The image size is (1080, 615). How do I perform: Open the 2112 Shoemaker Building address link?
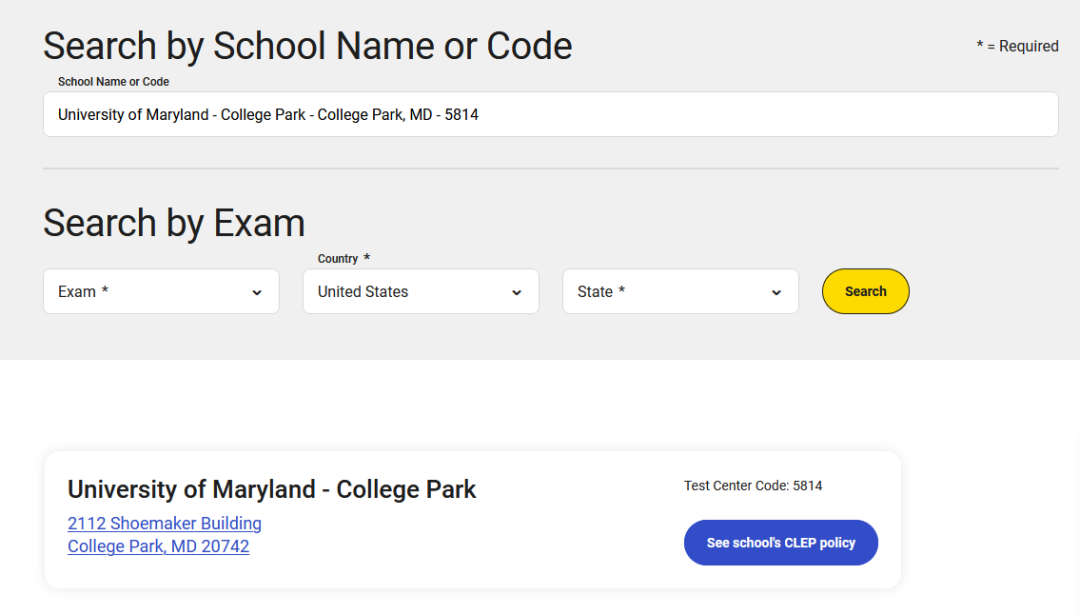164,523
